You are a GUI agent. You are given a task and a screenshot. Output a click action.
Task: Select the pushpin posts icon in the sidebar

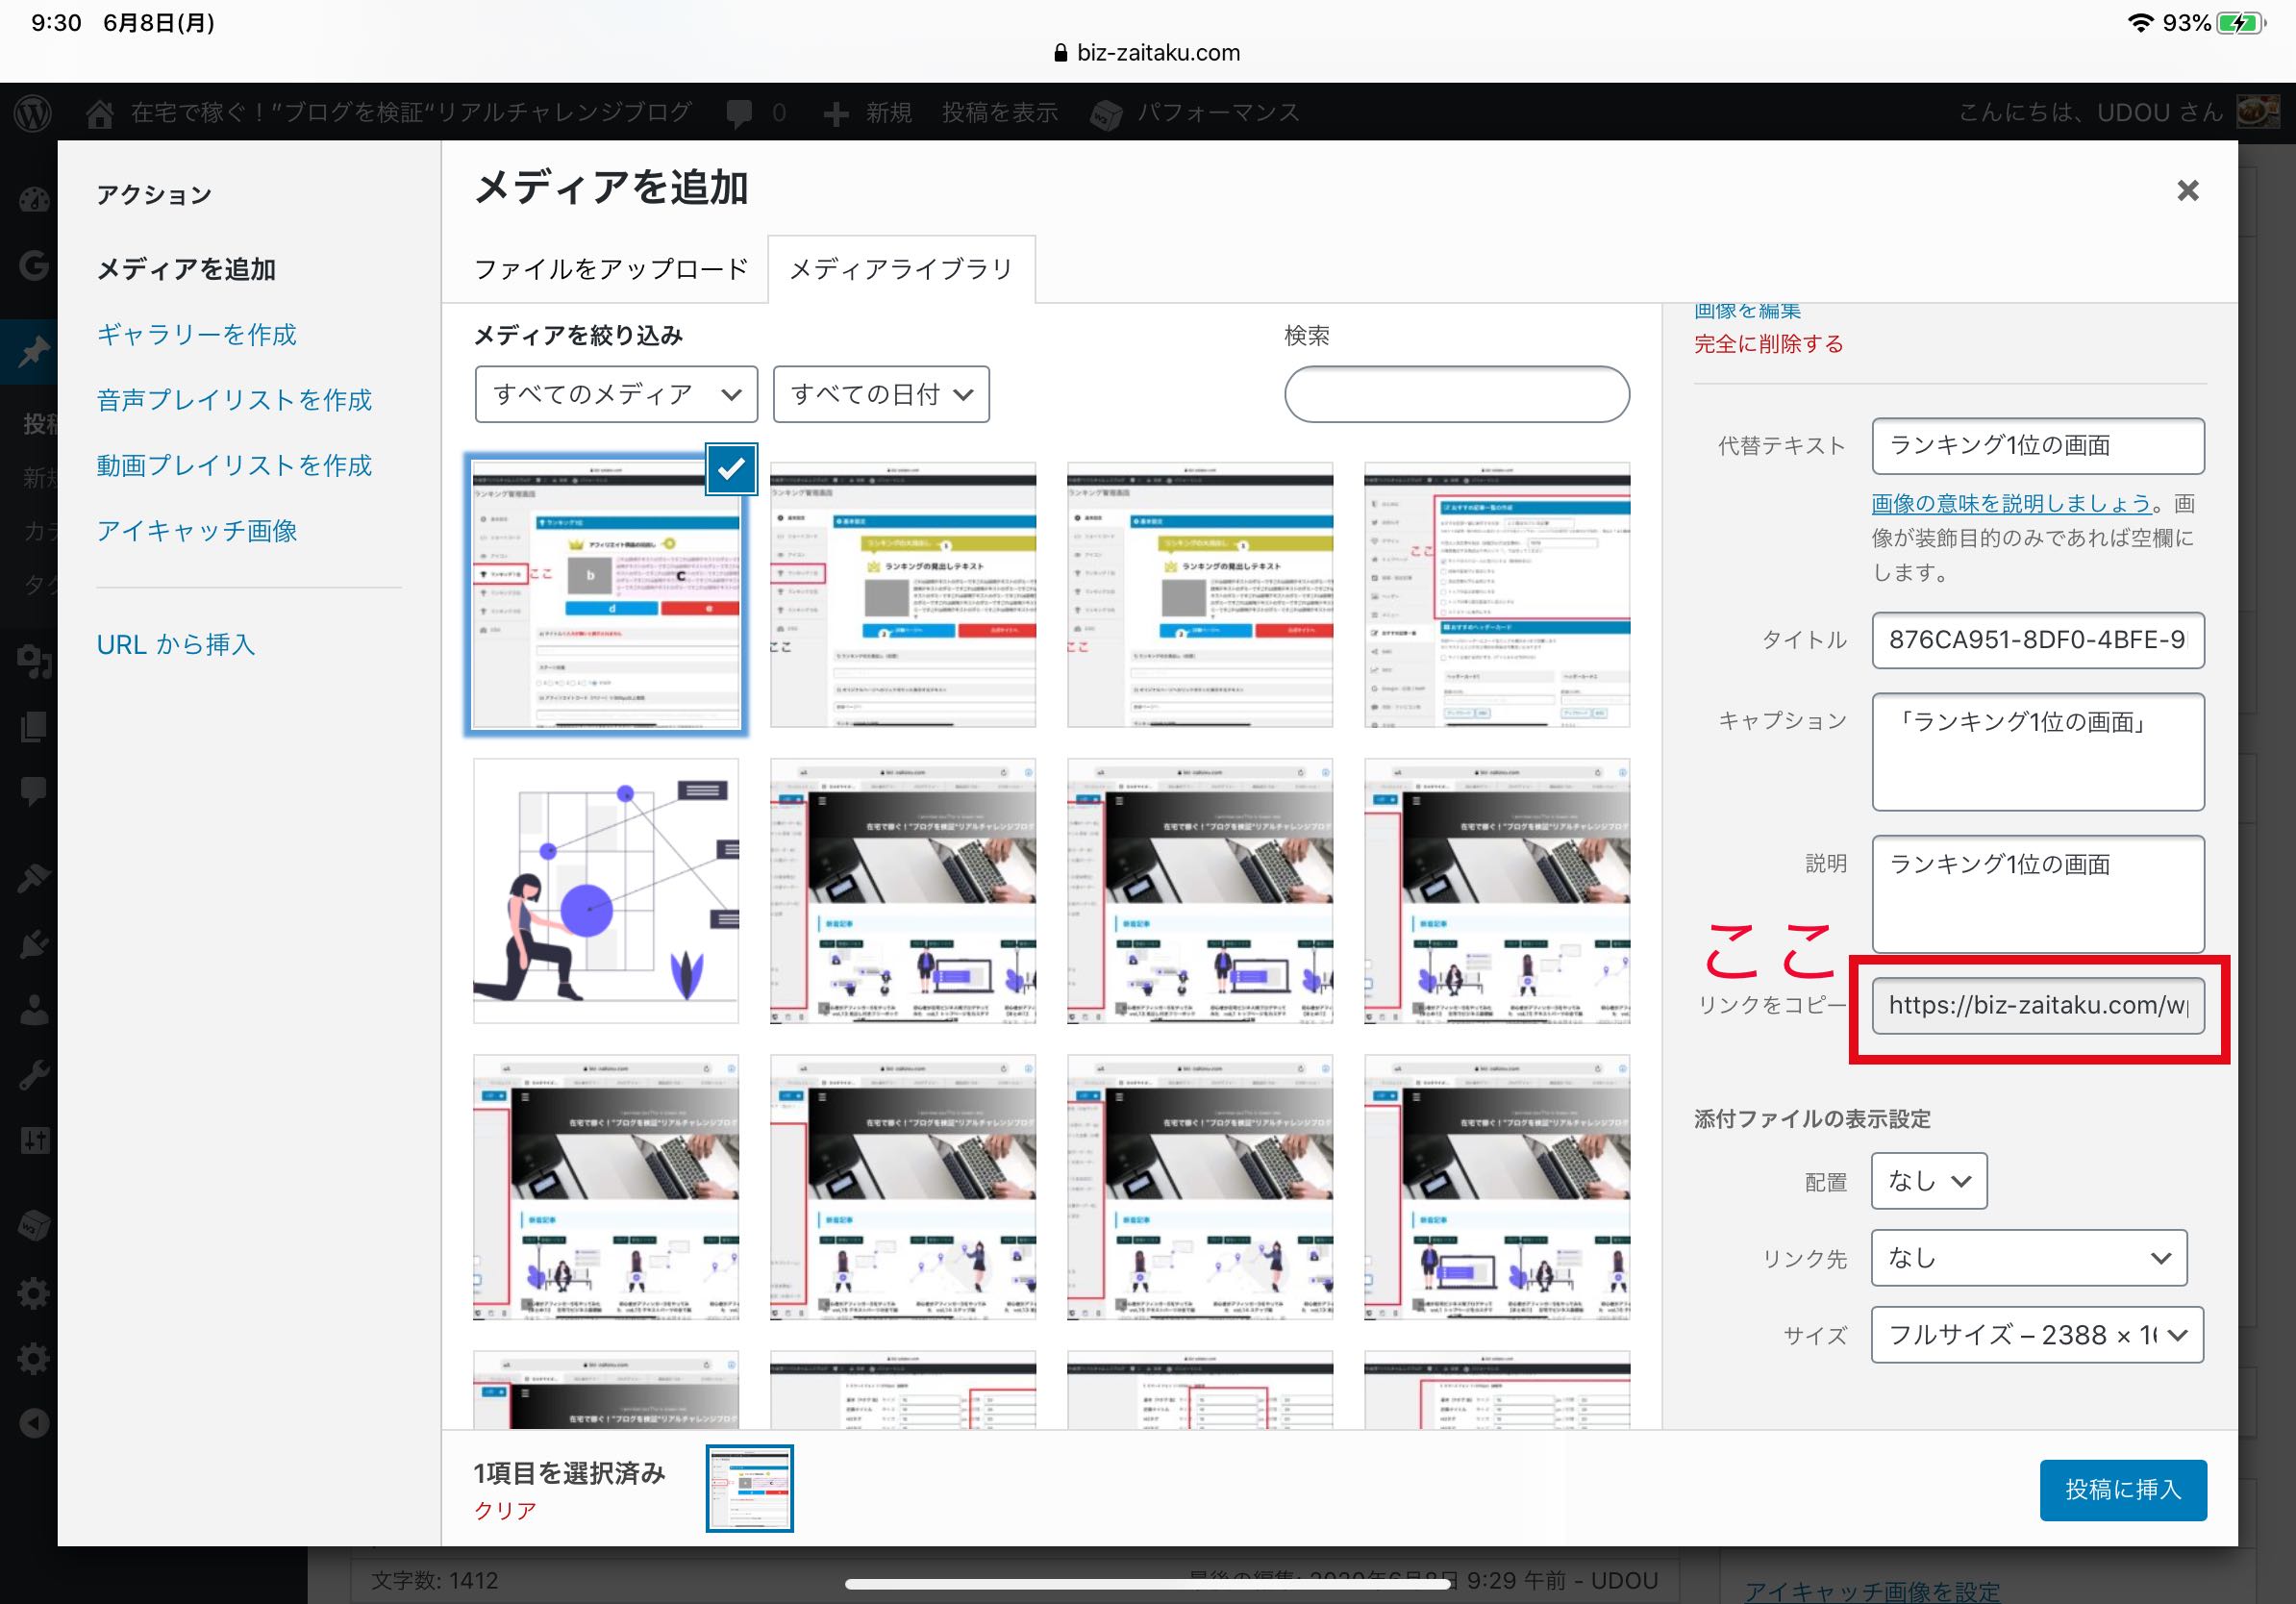pos(34,352)
